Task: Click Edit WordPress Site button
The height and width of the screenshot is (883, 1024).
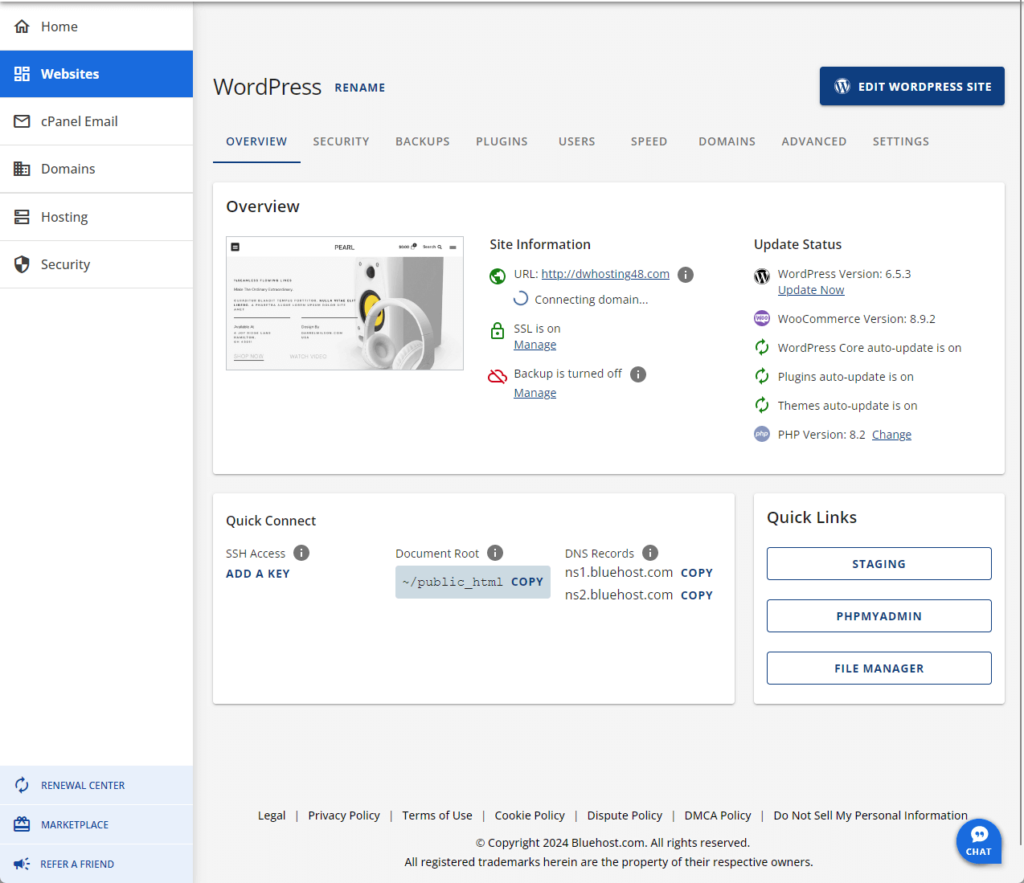Action: coord(912,86)
